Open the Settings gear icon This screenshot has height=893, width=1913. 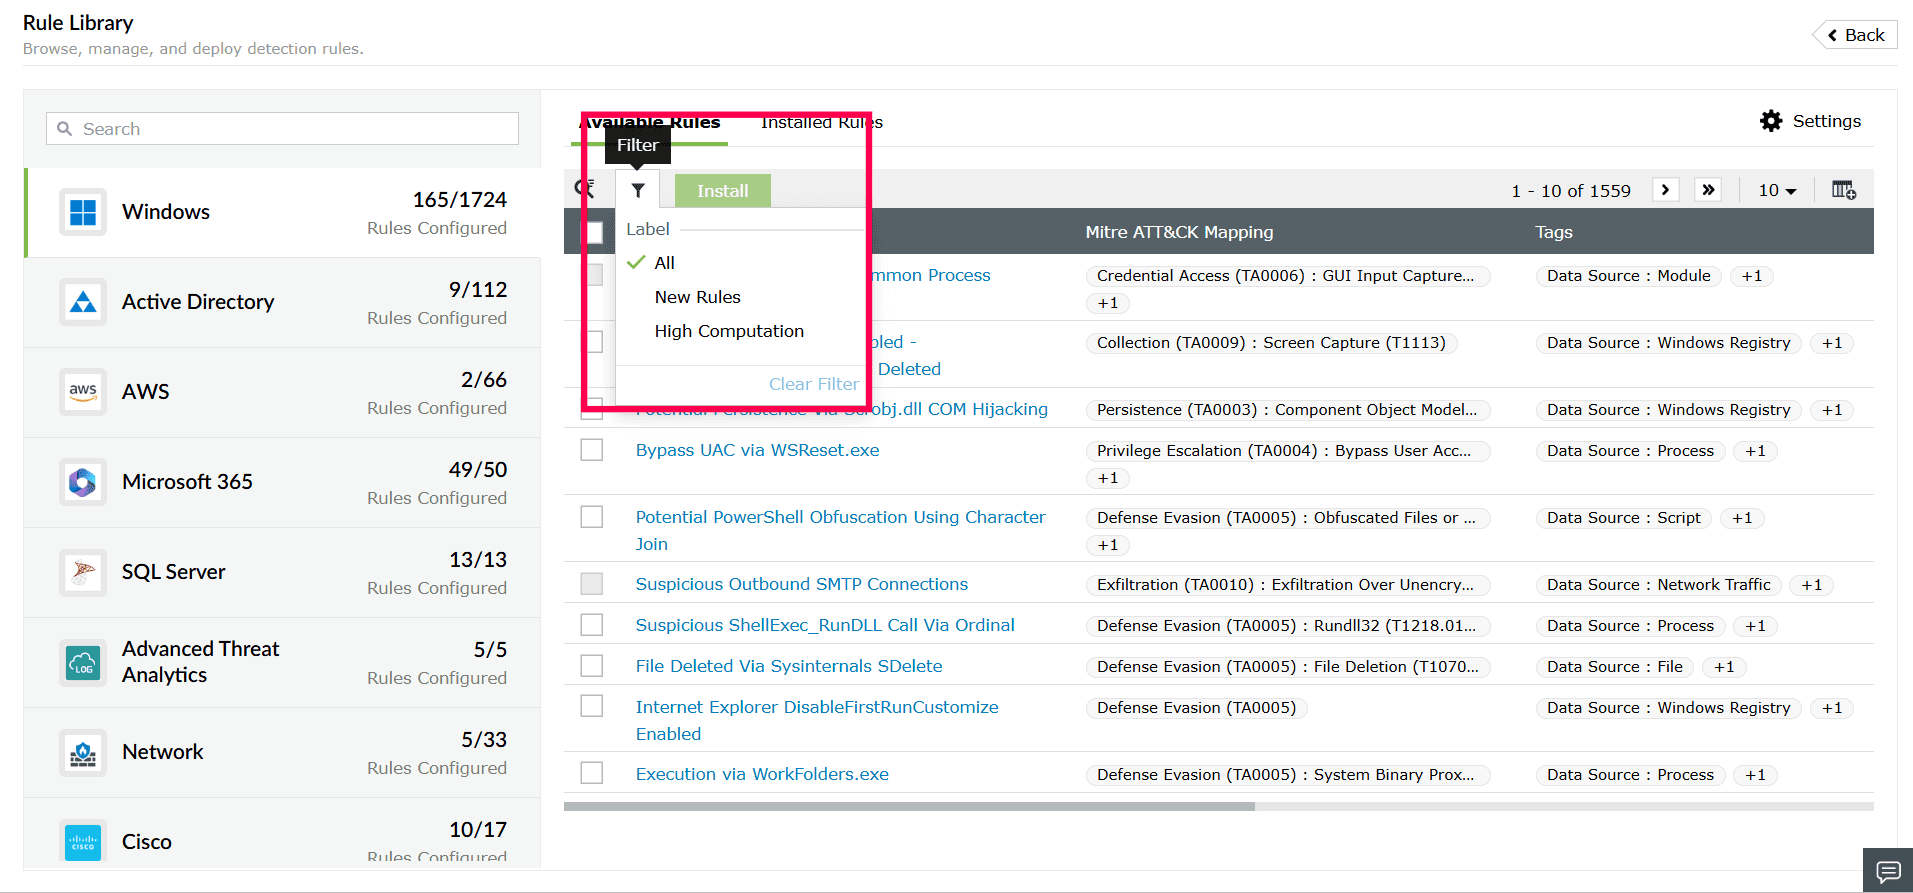[1771, 121]
